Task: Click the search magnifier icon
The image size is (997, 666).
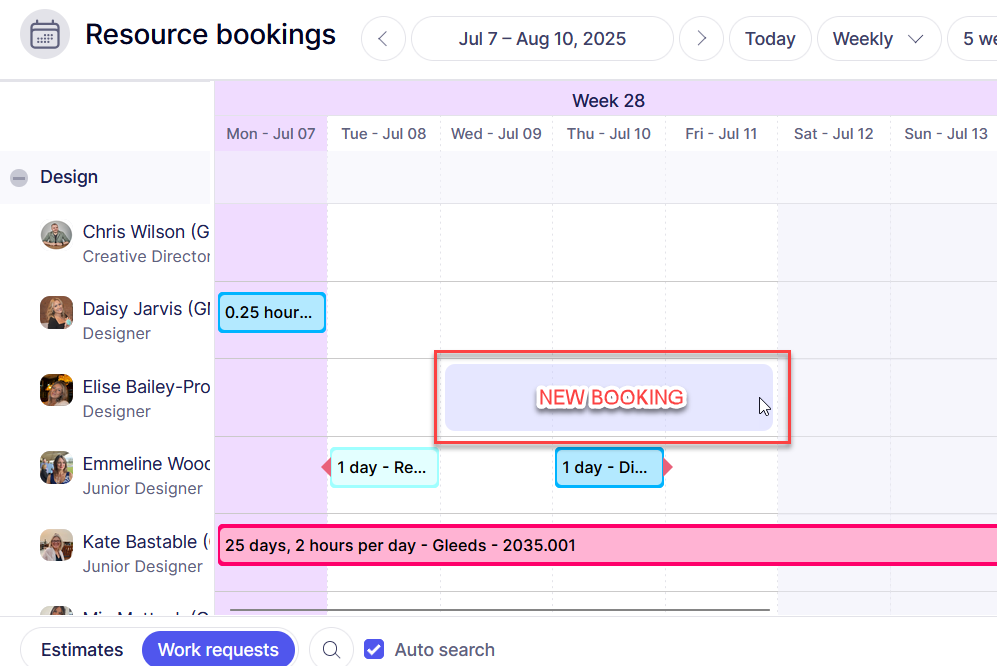Action: coord(331,650)
